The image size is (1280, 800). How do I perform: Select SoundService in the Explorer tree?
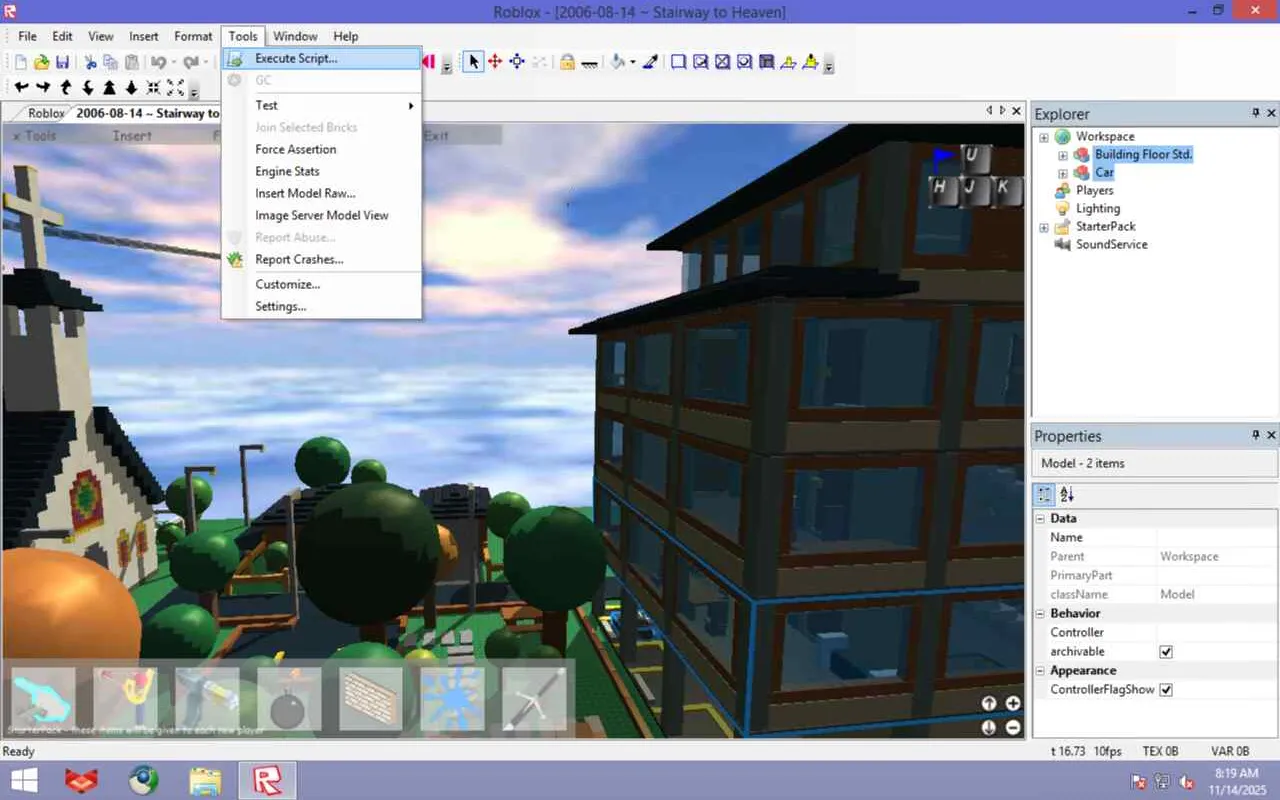[1111, 245]
